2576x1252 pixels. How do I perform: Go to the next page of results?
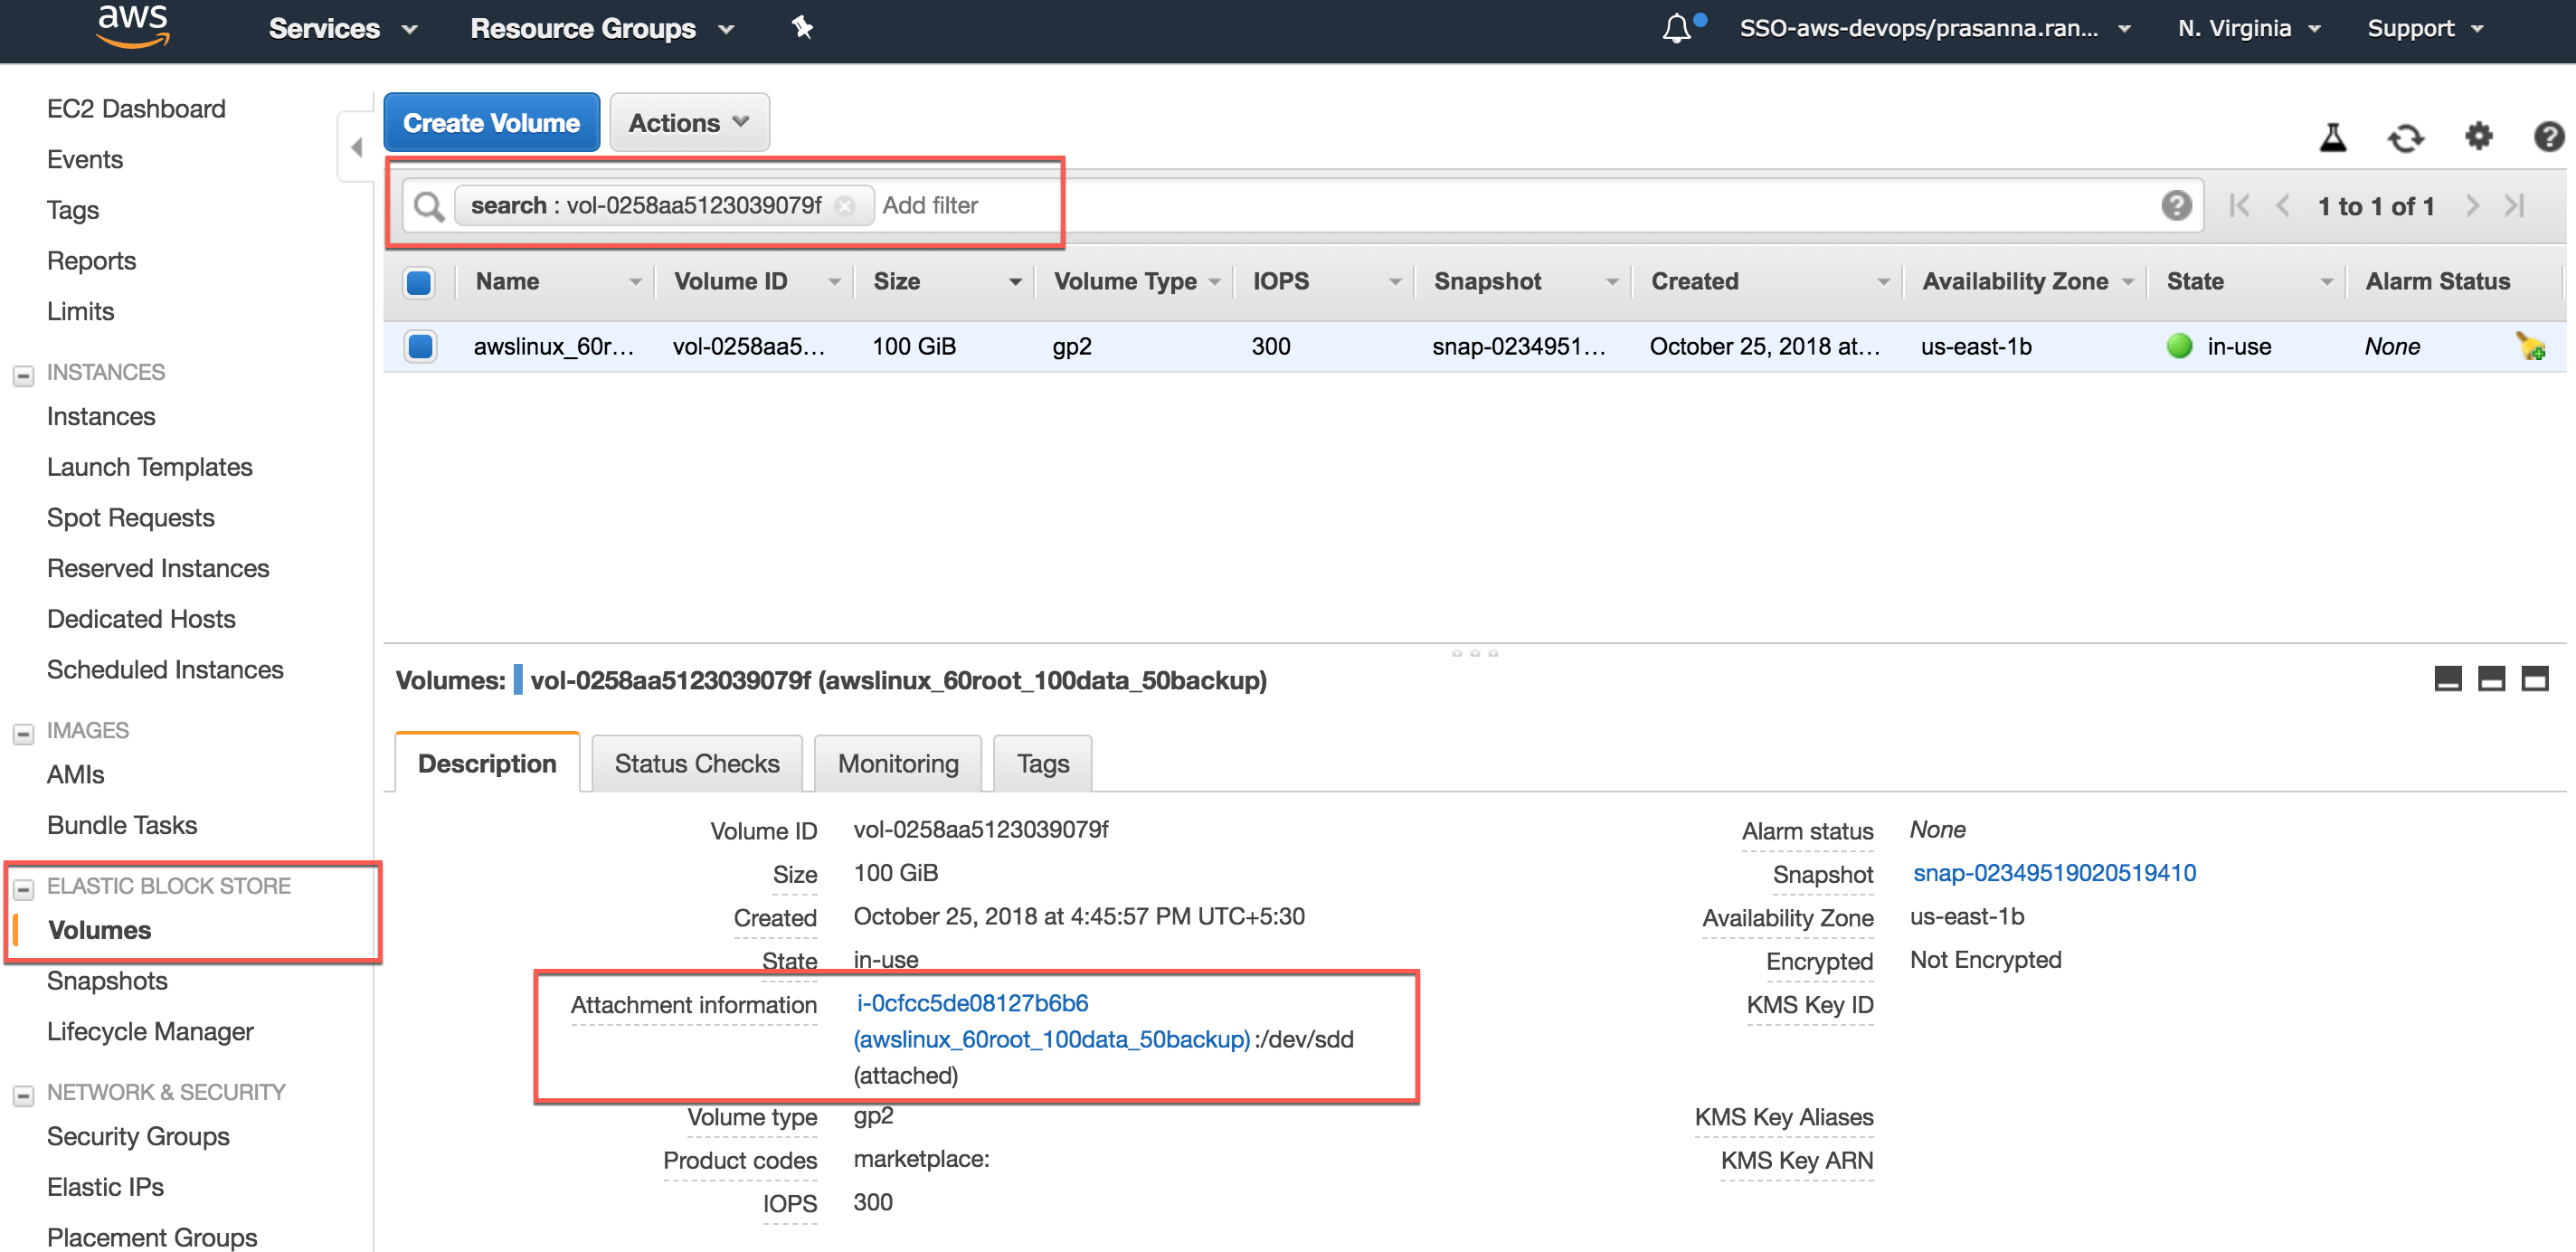pos(2472,206)
